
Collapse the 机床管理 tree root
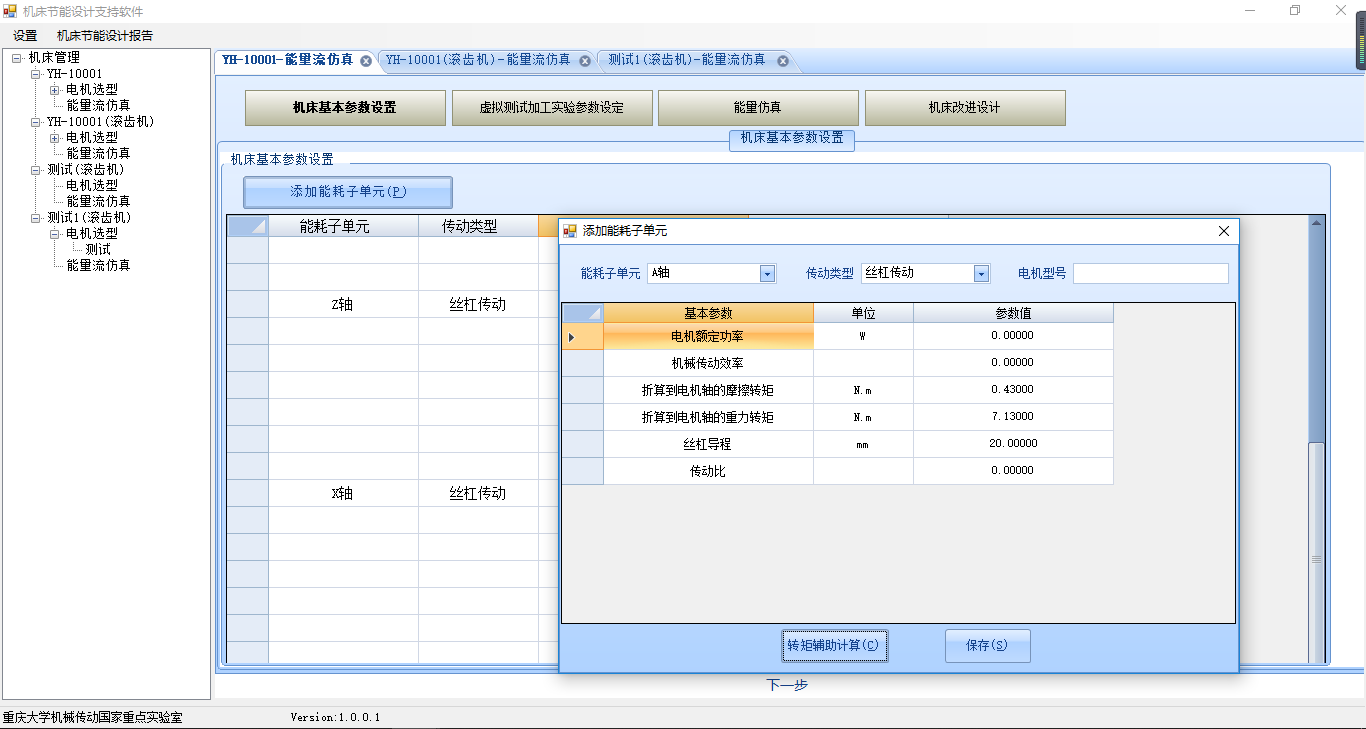click(x=17, y=58)
